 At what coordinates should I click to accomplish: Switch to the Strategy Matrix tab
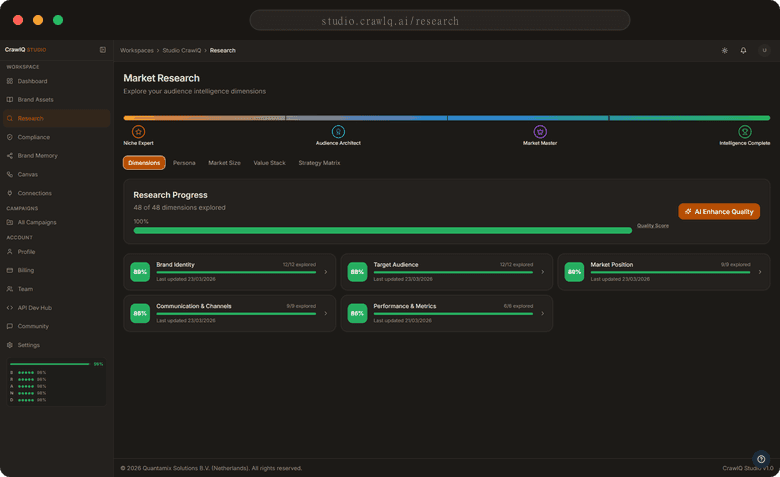click(319, 163)
